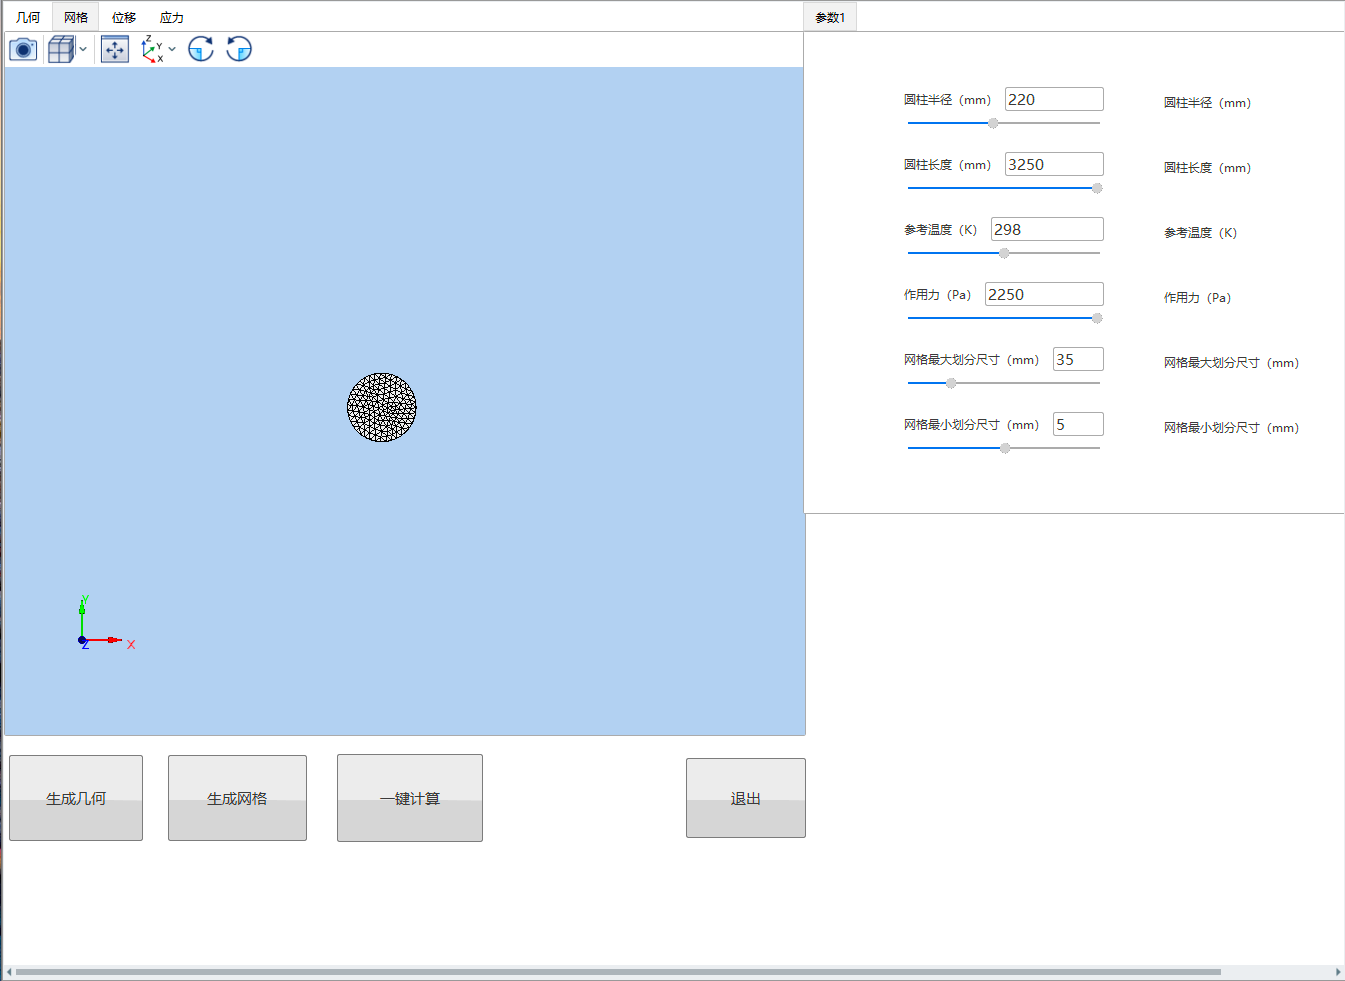
Task: Click the XYZ axis orientation icon
Action: click(152, 49)
